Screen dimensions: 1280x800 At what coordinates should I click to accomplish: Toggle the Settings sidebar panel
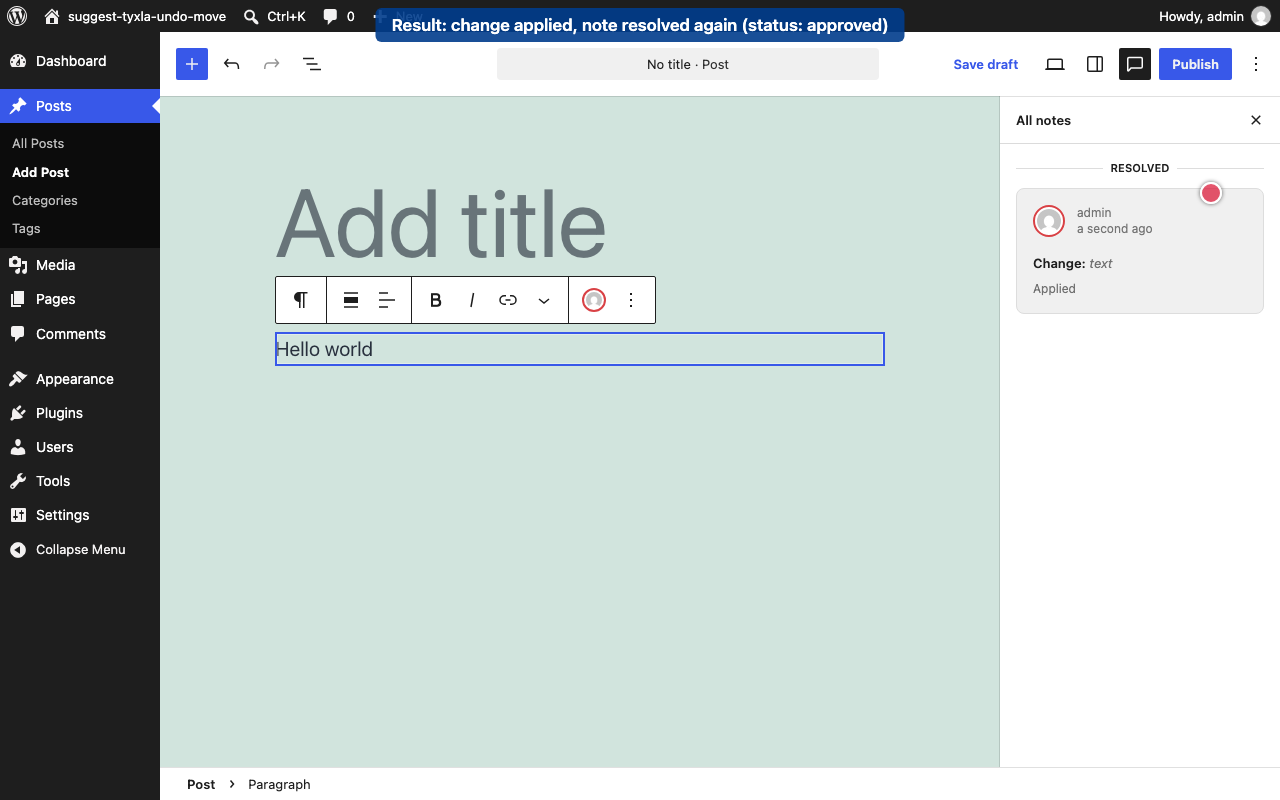1095,64
